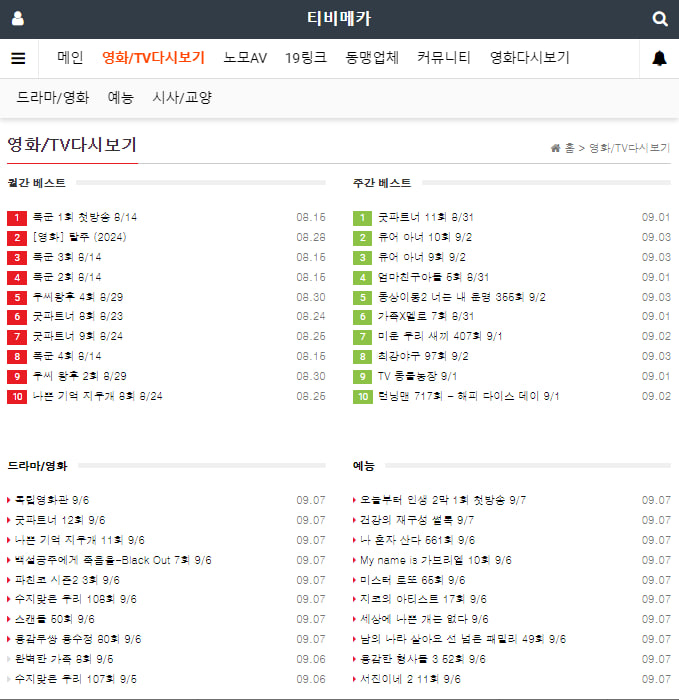The width and height of the screenshot is (679, 700).
Task: Open '완벽한 가족 8회 9/5' entry
Action: point(64,659)
